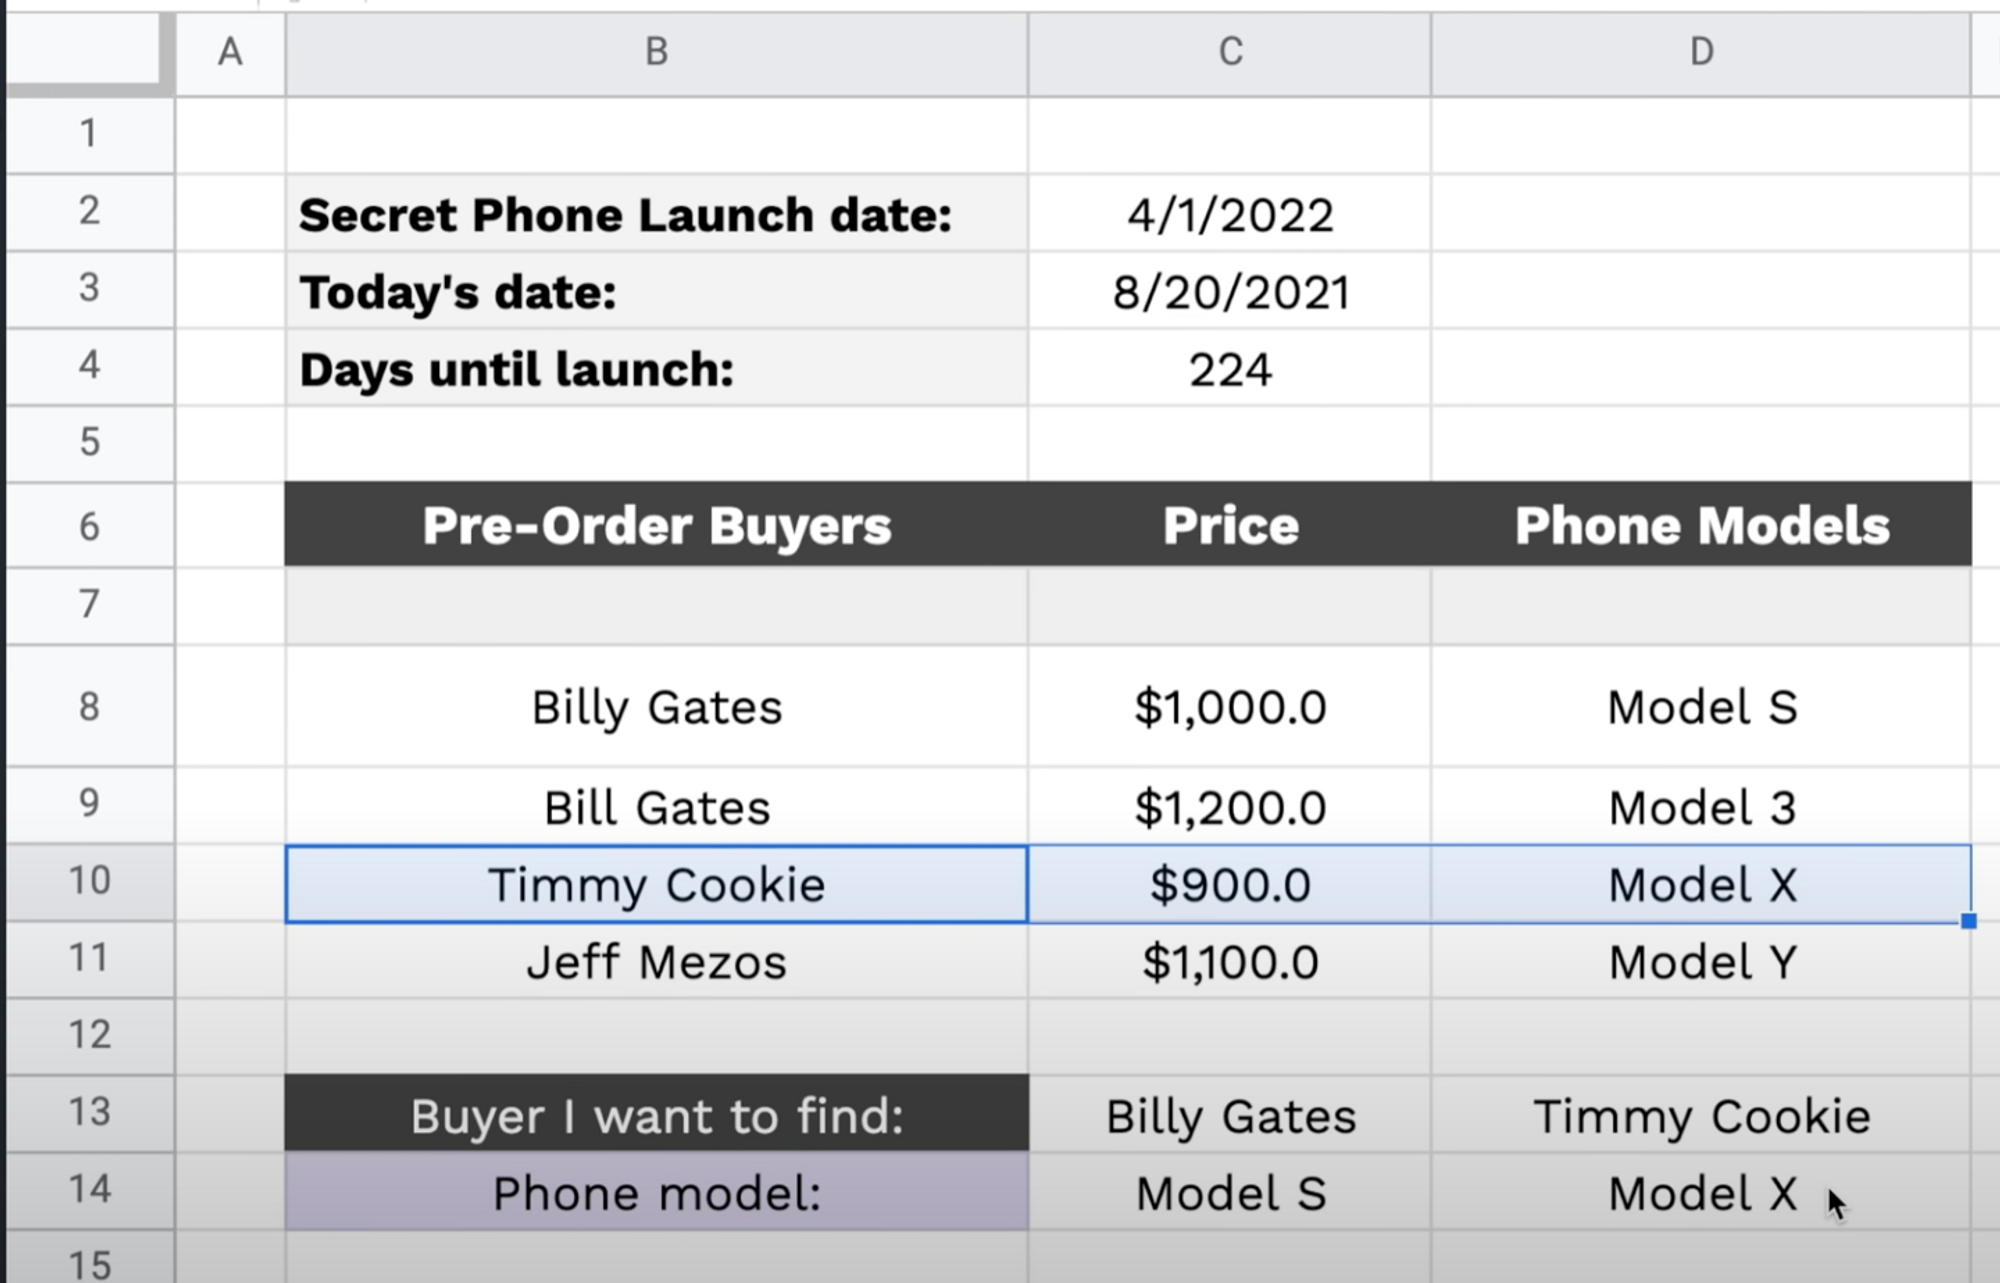Select column C header
This screenshot has height=1283, width=2000.
pyautogui.click(x=1228, y=50)
